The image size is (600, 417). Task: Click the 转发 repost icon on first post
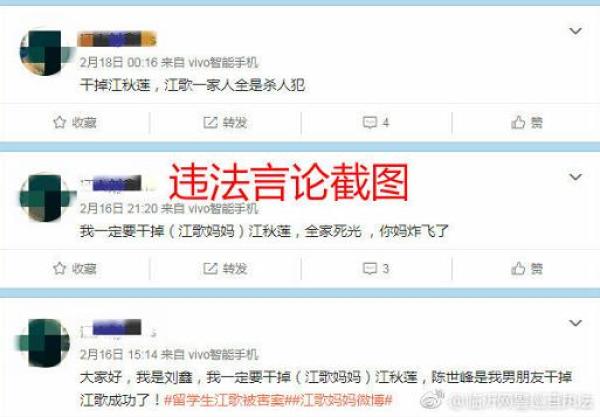(x=210, y=122)
